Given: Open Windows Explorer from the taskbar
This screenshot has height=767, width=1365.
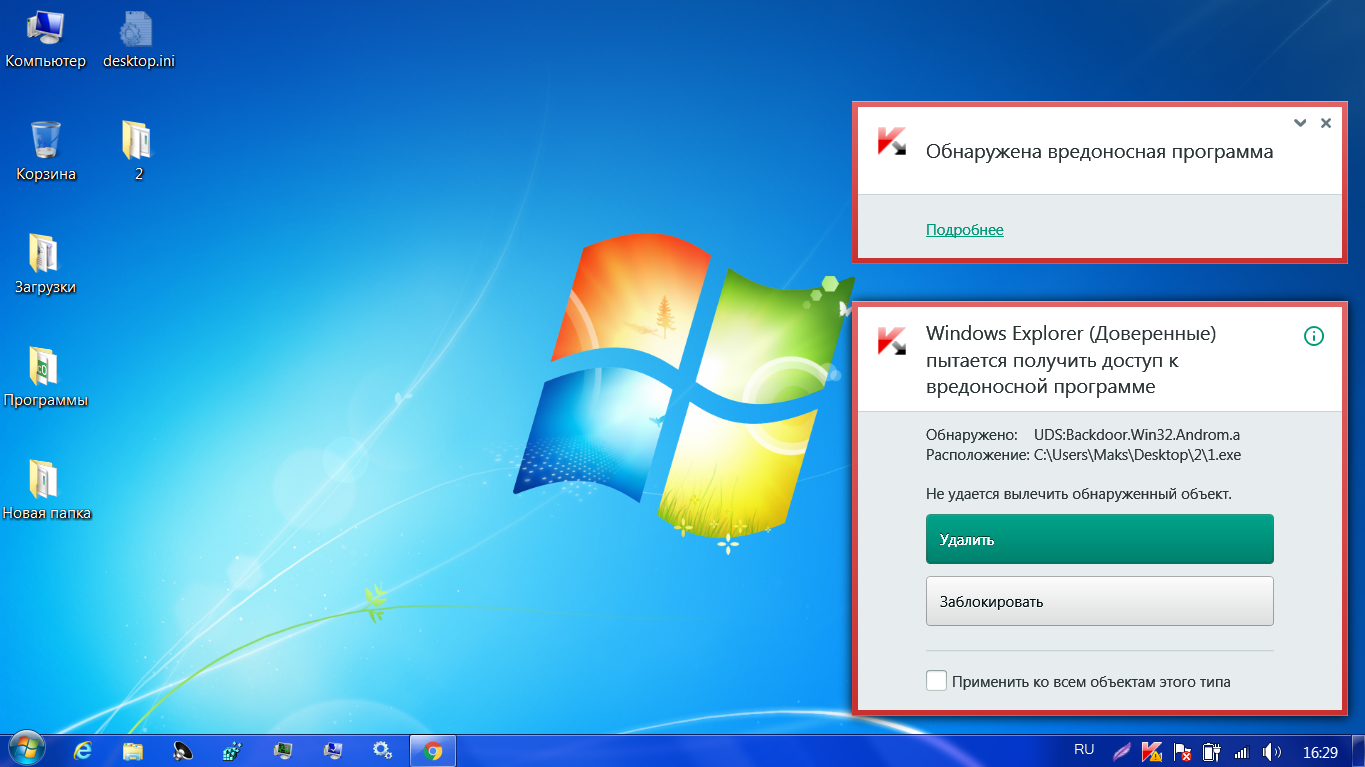Looking at the screenshot, I should 133,750.
